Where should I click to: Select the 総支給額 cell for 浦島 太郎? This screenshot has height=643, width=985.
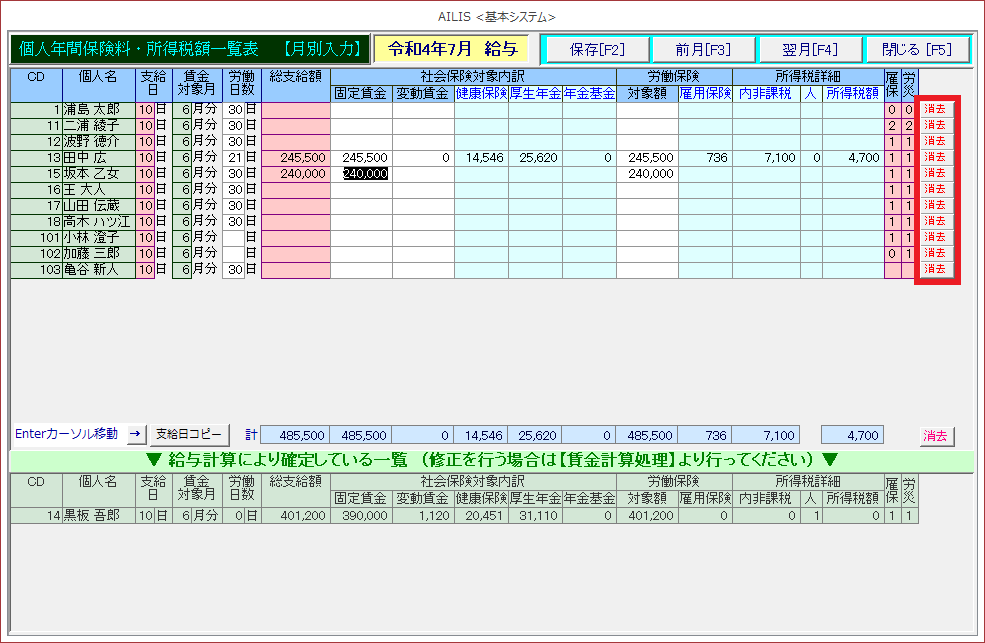tap(295, 109)
